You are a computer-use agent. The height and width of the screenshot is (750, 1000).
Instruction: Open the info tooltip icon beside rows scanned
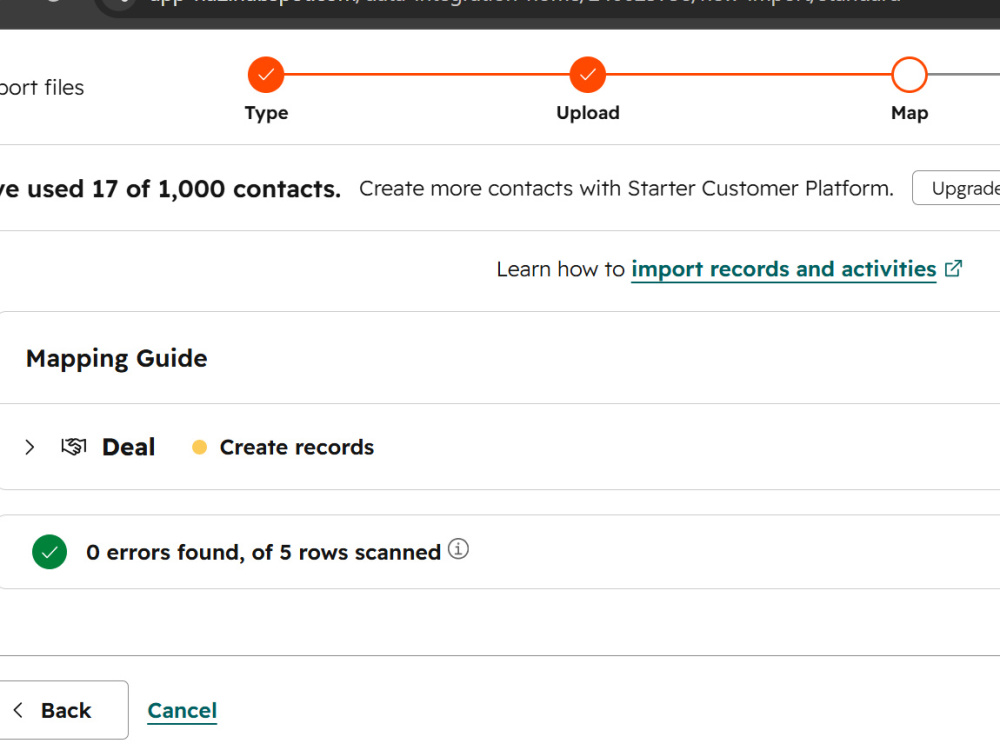pos(458,549)
